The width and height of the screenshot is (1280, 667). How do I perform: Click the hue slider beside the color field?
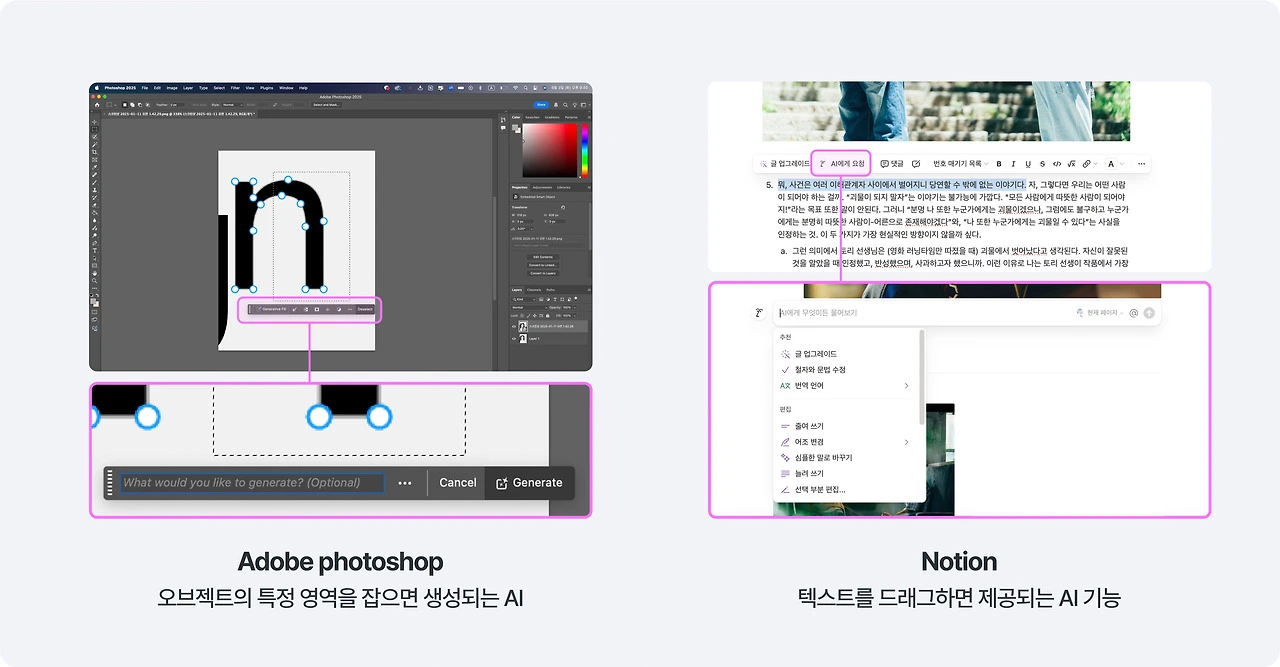(585, 151)
